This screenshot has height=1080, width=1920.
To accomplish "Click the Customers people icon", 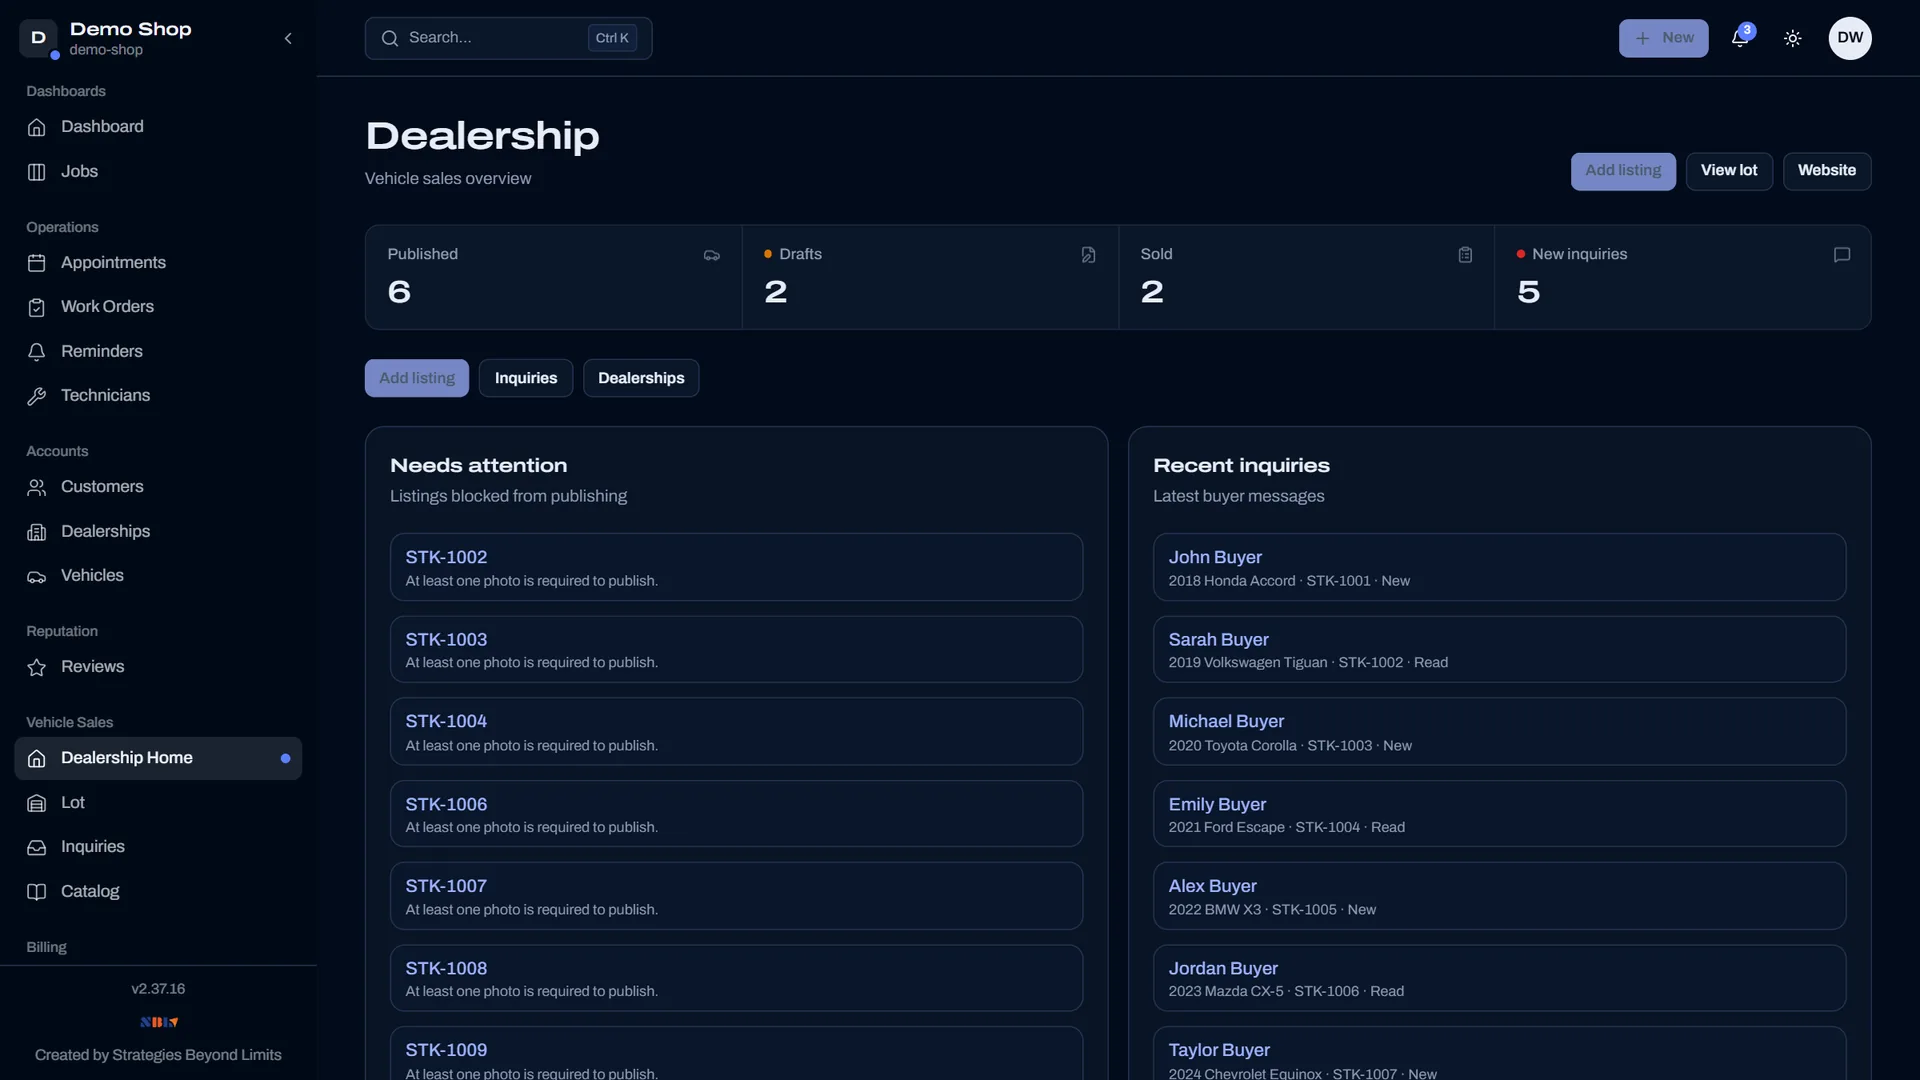I will (x=37, y=487).
